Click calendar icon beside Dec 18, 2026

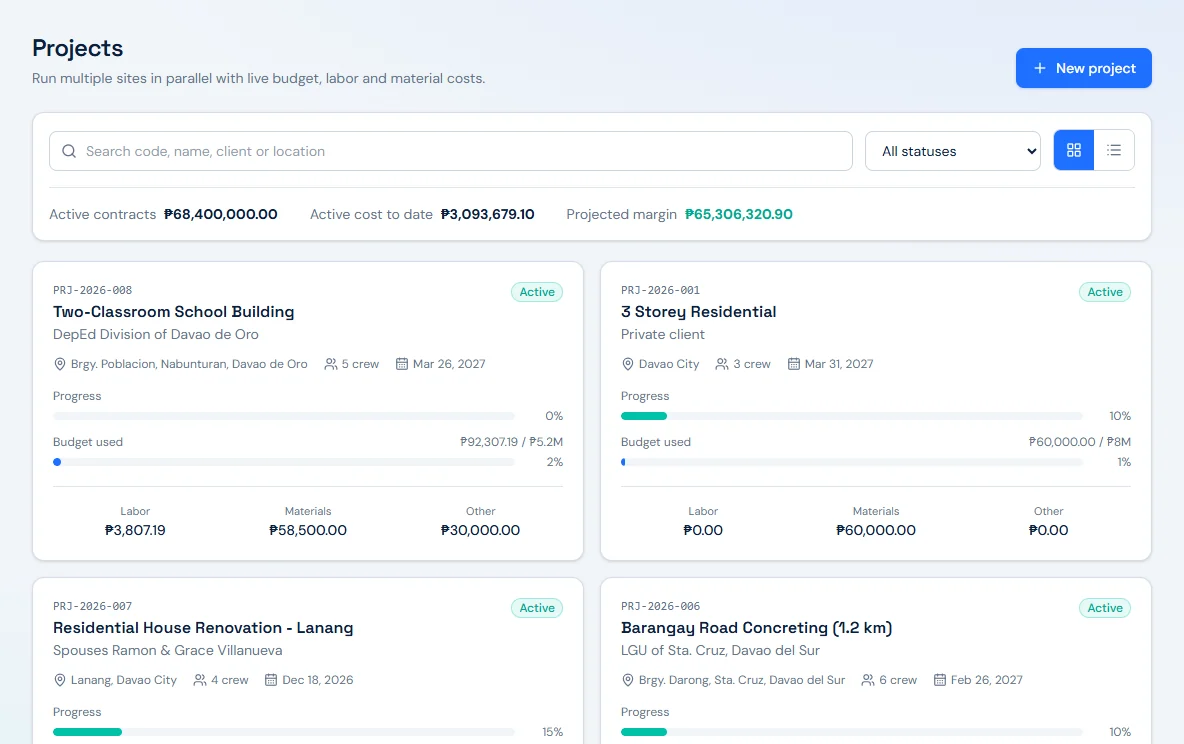[x=271, y=680]
